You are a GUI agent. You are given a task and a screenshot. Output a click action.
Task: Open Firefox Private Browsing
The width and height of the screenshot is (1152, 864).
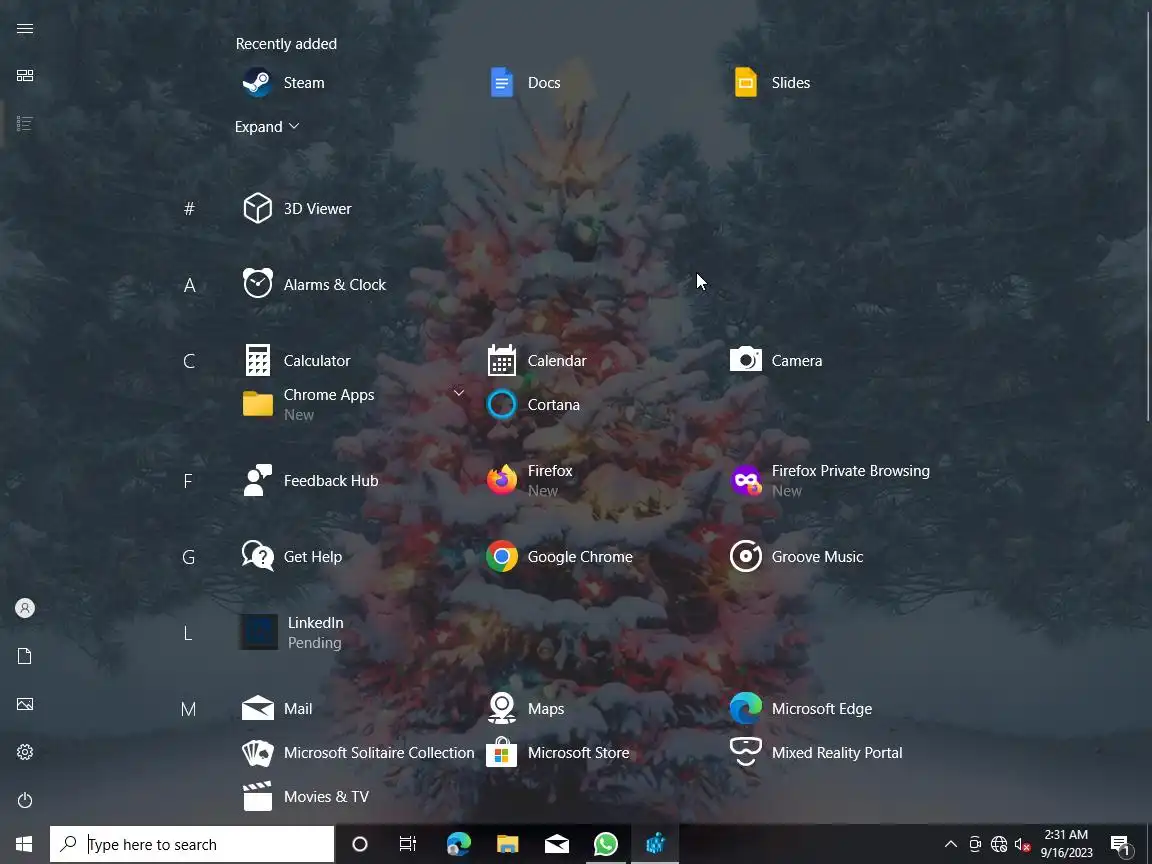click(830, 480)
